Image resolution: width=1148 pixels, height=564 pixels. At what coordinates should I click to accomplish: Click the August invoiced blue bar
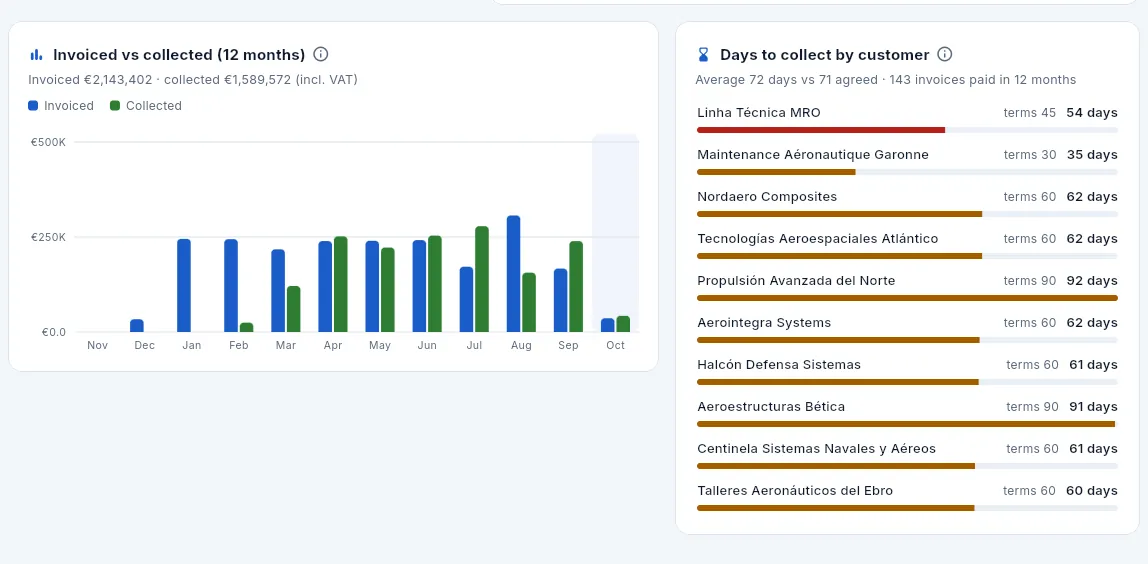[513, 274]
